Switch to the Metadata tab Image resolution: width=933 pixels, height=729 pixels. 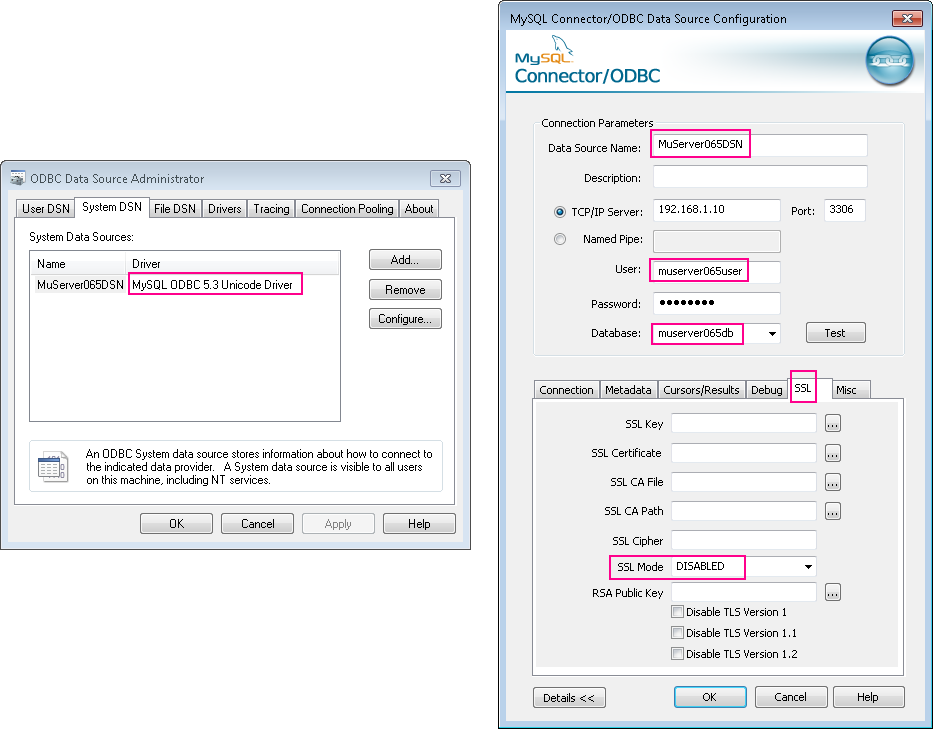point(628,390)
